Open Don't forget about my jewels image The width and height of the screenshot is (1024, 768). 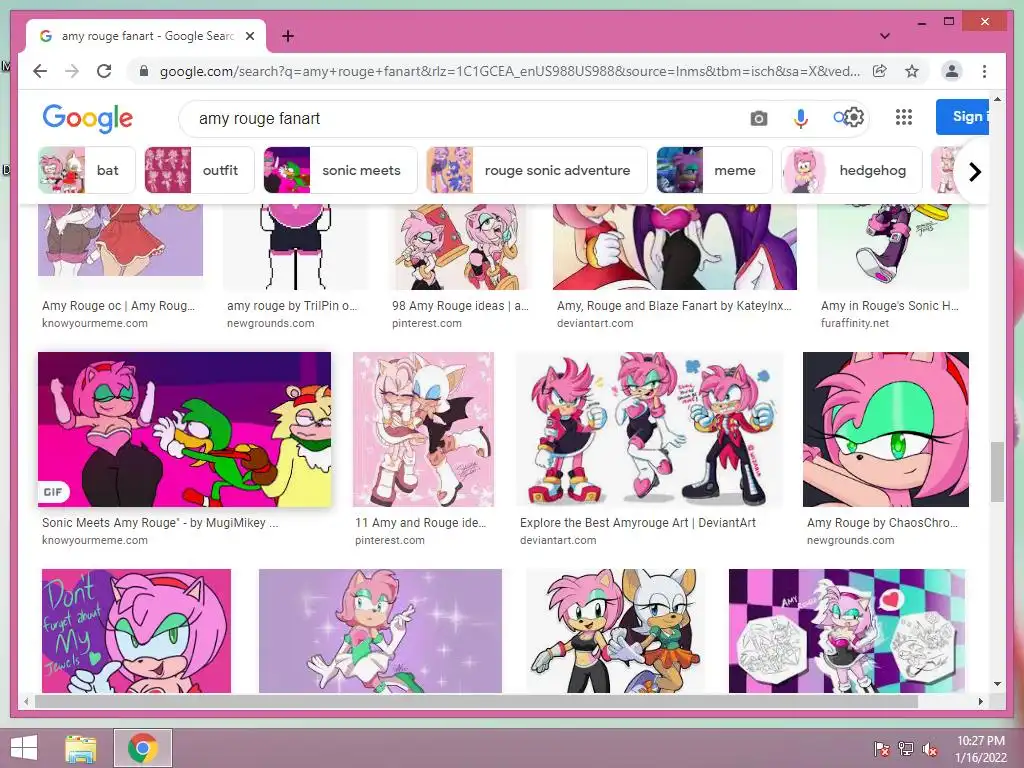tap(136, 631)
